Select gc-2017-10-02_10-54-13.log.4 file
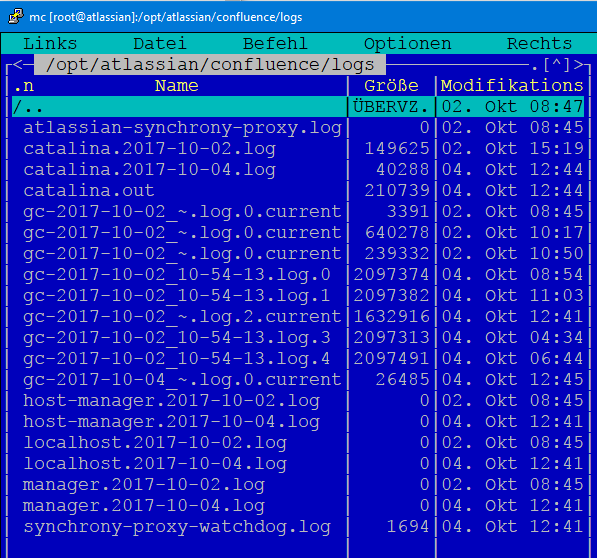This screenshot has width=597, height=558. pyautogui.click(x=177, y=359)
